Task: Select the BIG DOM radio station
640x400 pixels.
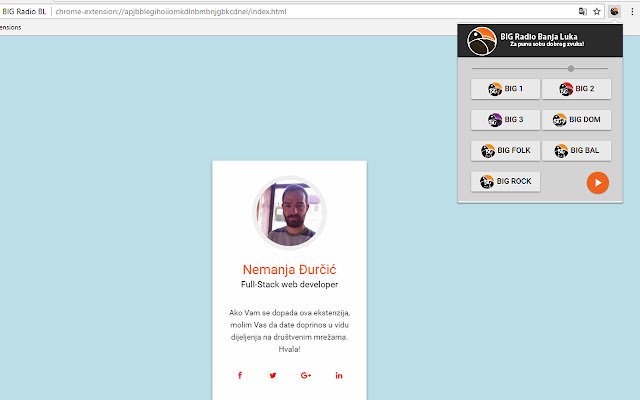Action: pyautogui.click(x=576, y=120)
